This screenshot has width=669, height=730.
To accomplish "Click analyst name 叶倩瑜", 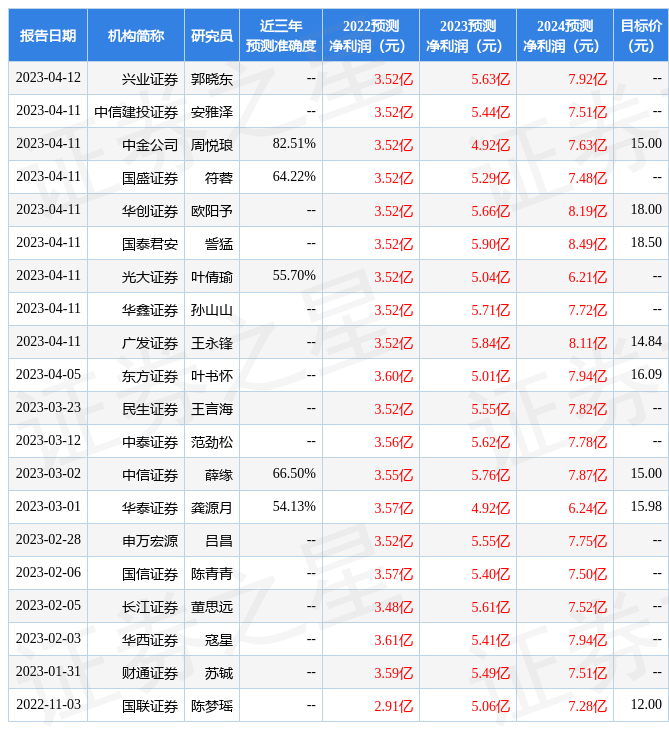I will tap(212, 277).
